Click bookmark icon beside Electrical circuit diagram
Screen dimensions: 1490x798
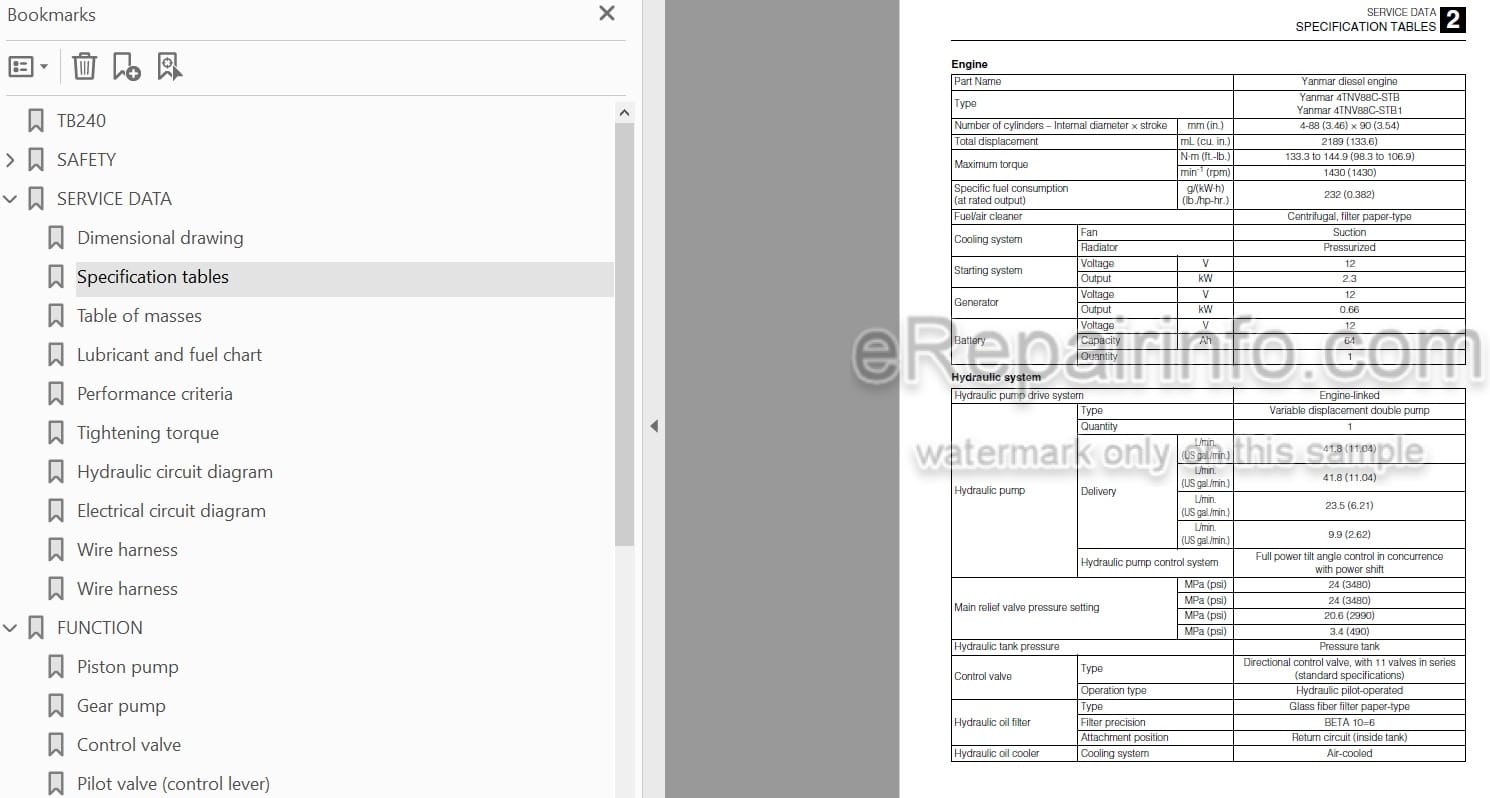pyautogui.click(x=56, y=511)
